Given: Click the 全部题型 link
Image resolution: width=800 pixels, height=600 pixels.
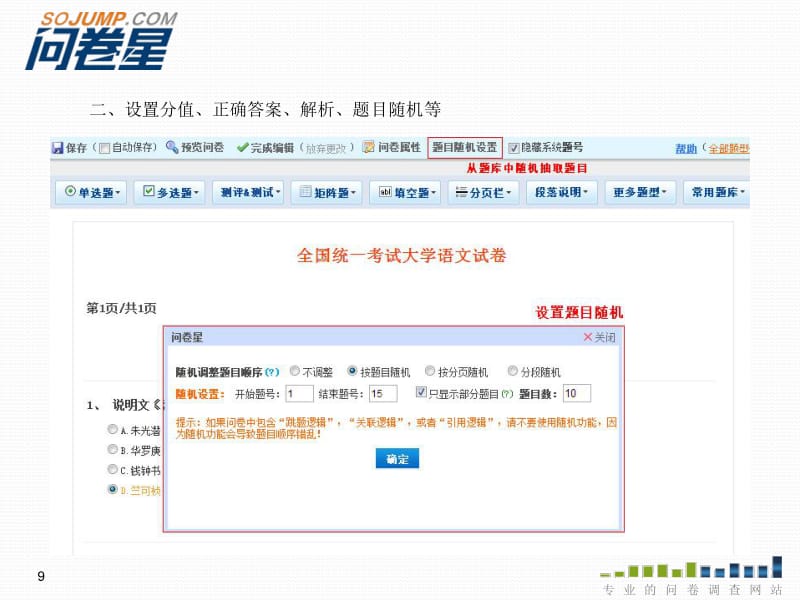Looking at the screenshot, I should 729,148.
